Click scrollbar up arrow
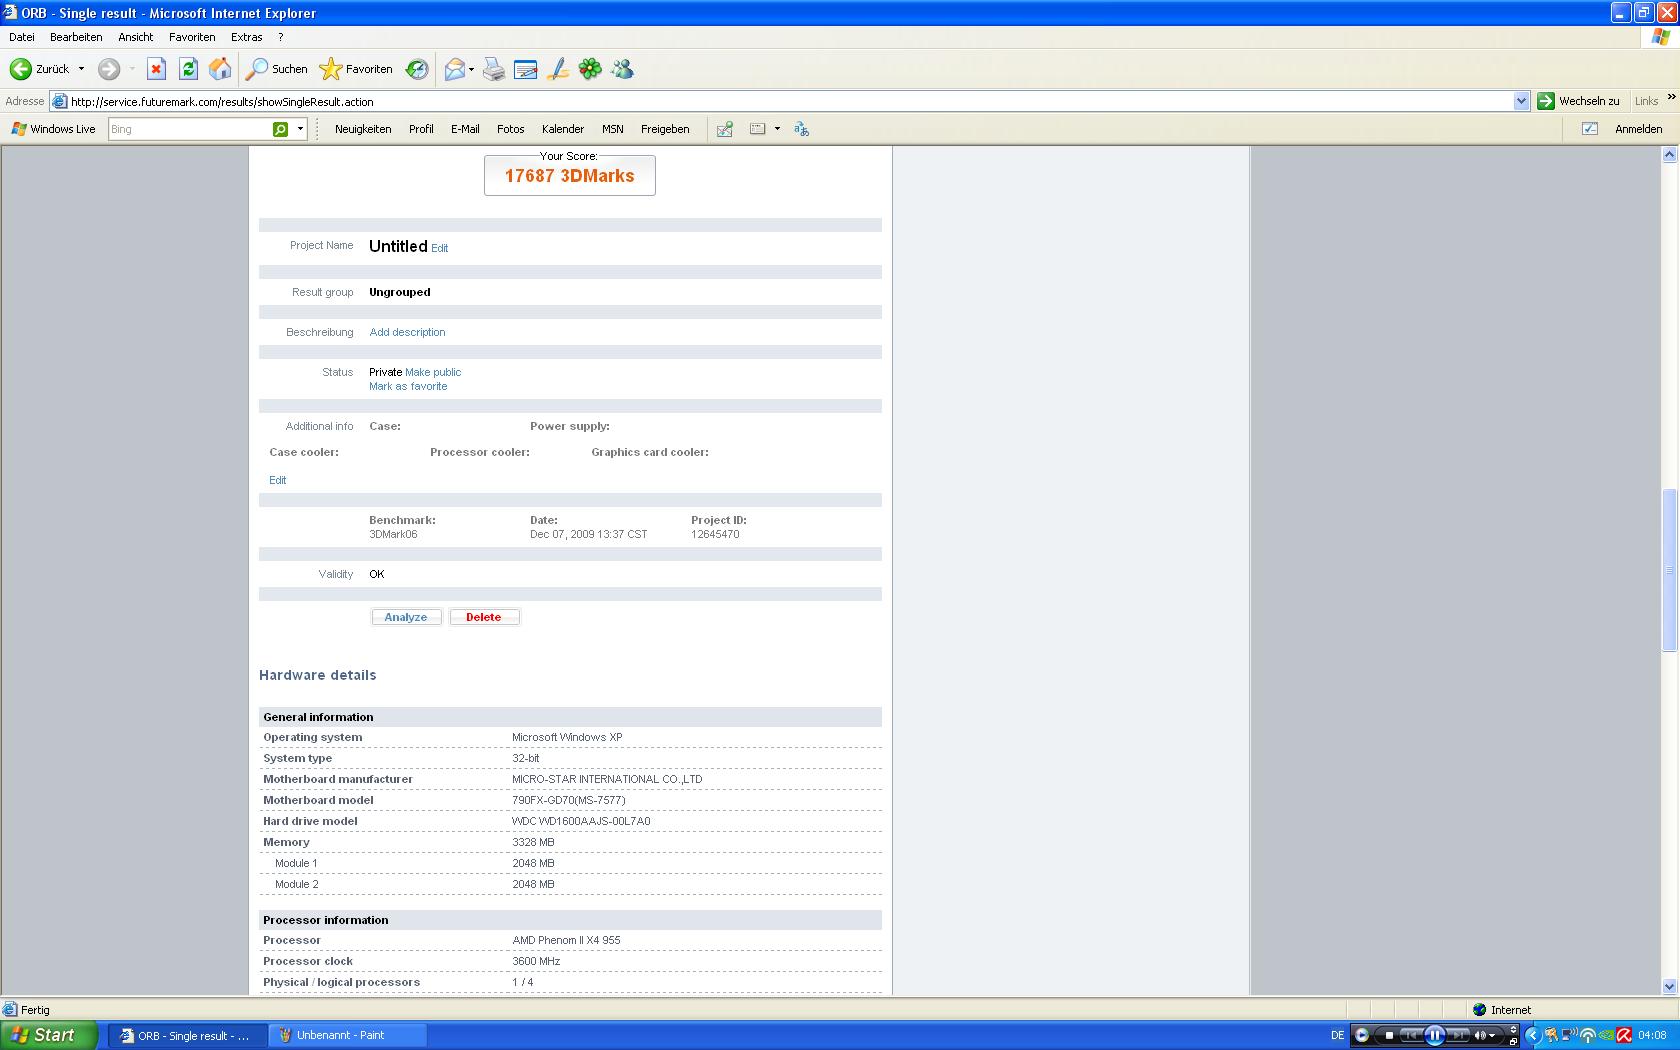 tap(1669, 154)
